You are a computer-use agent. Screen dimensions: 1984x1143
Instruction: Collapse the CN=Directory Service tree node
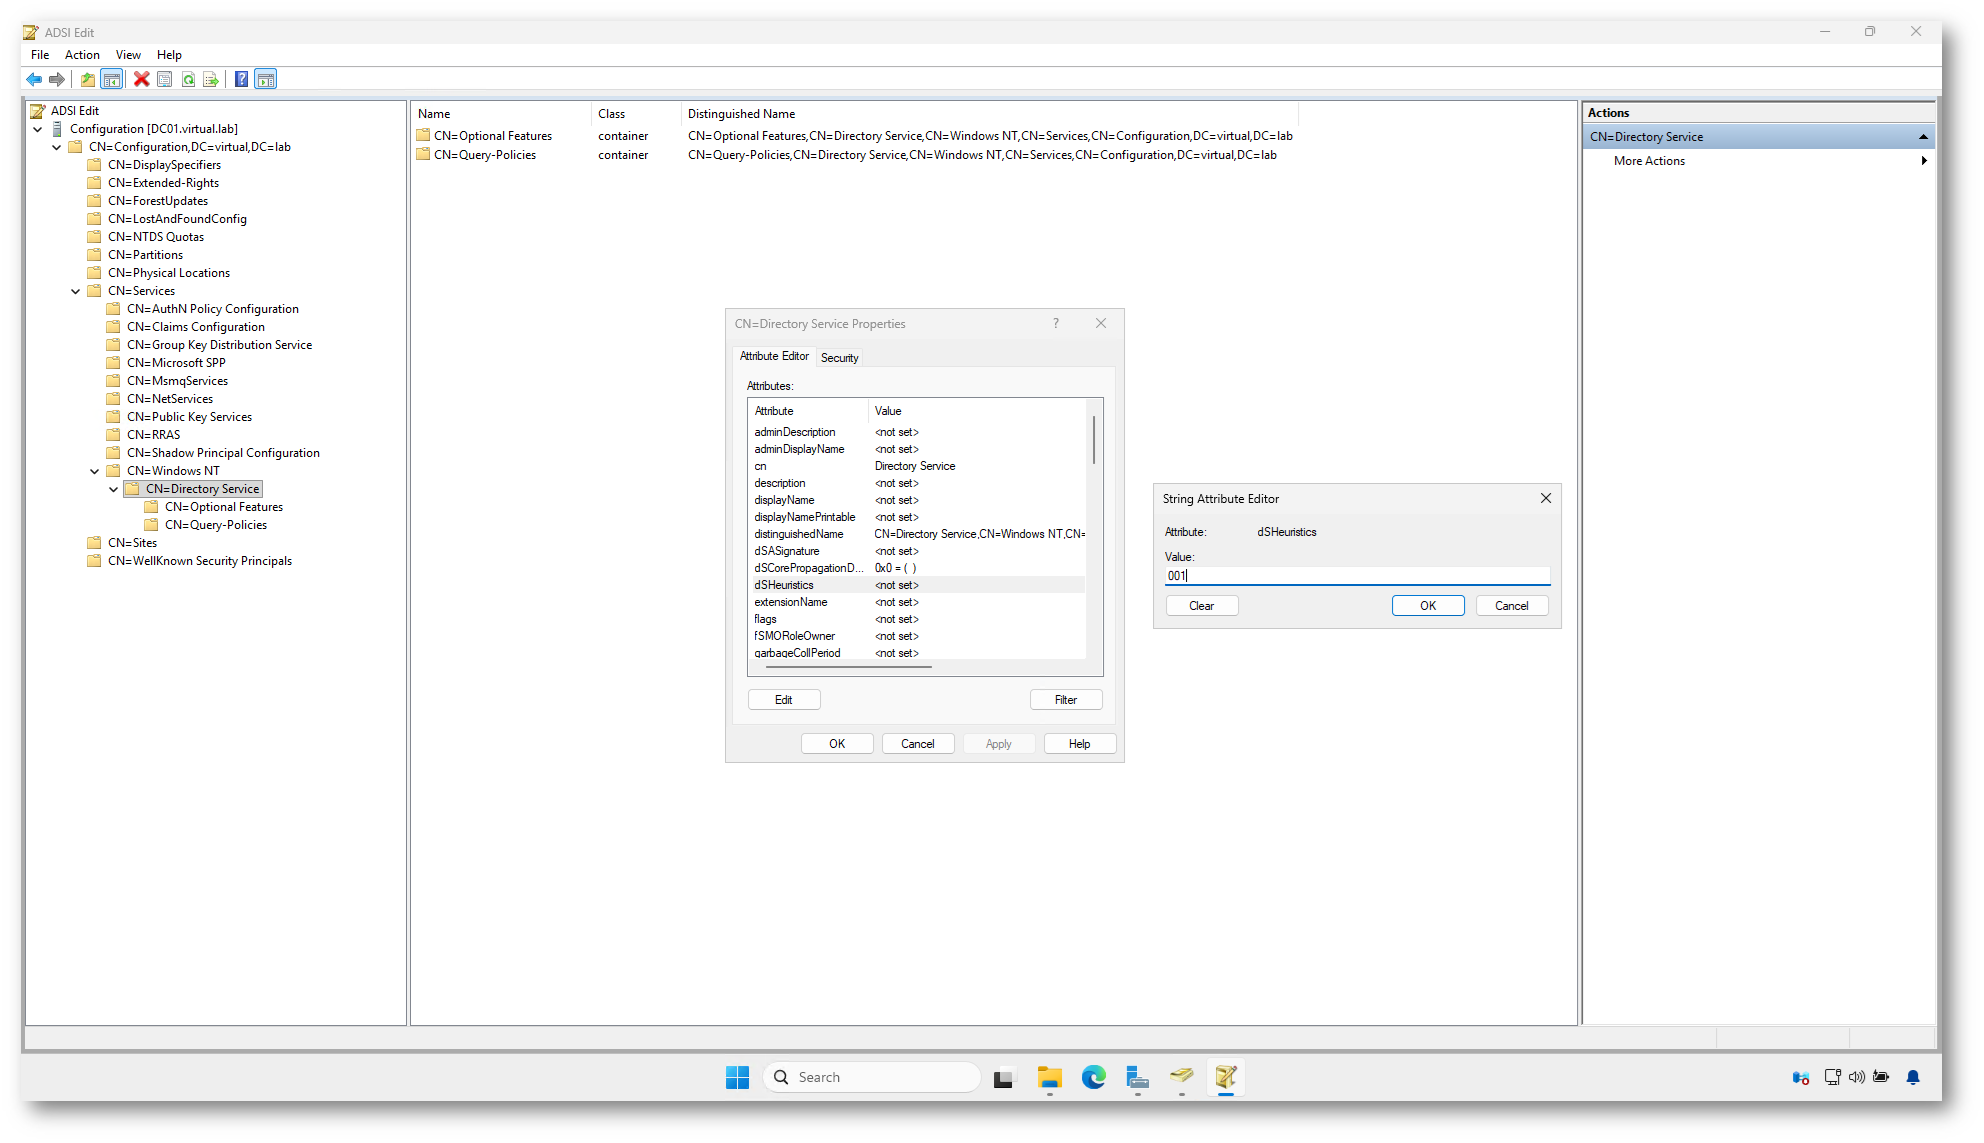click(x=114, y=489)
